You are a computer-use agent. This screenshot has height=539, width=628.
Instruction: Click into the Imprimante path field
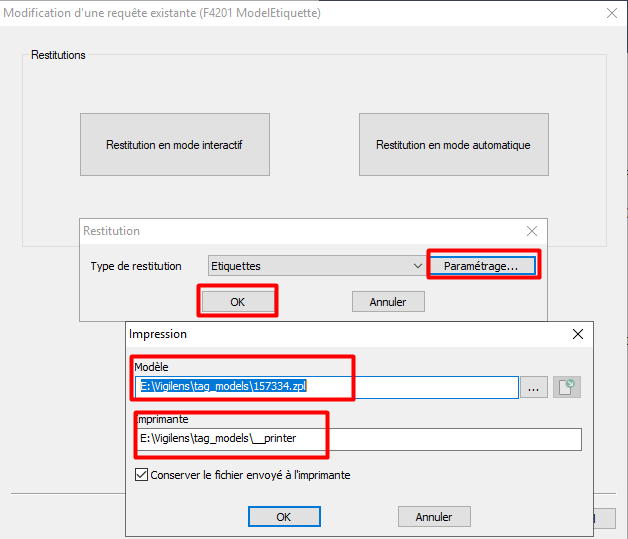click(357, 439)
